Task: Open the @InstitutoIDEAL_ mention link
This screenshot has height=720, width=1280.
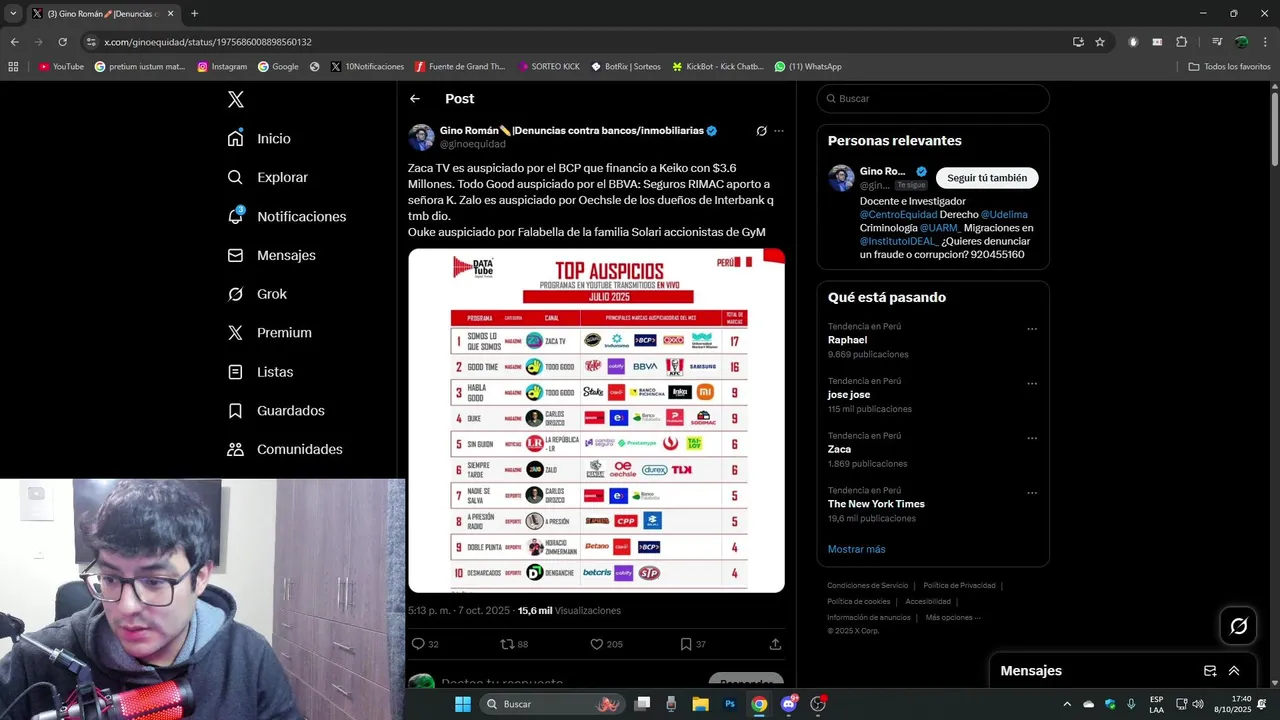Action: [x=900, y=241]
